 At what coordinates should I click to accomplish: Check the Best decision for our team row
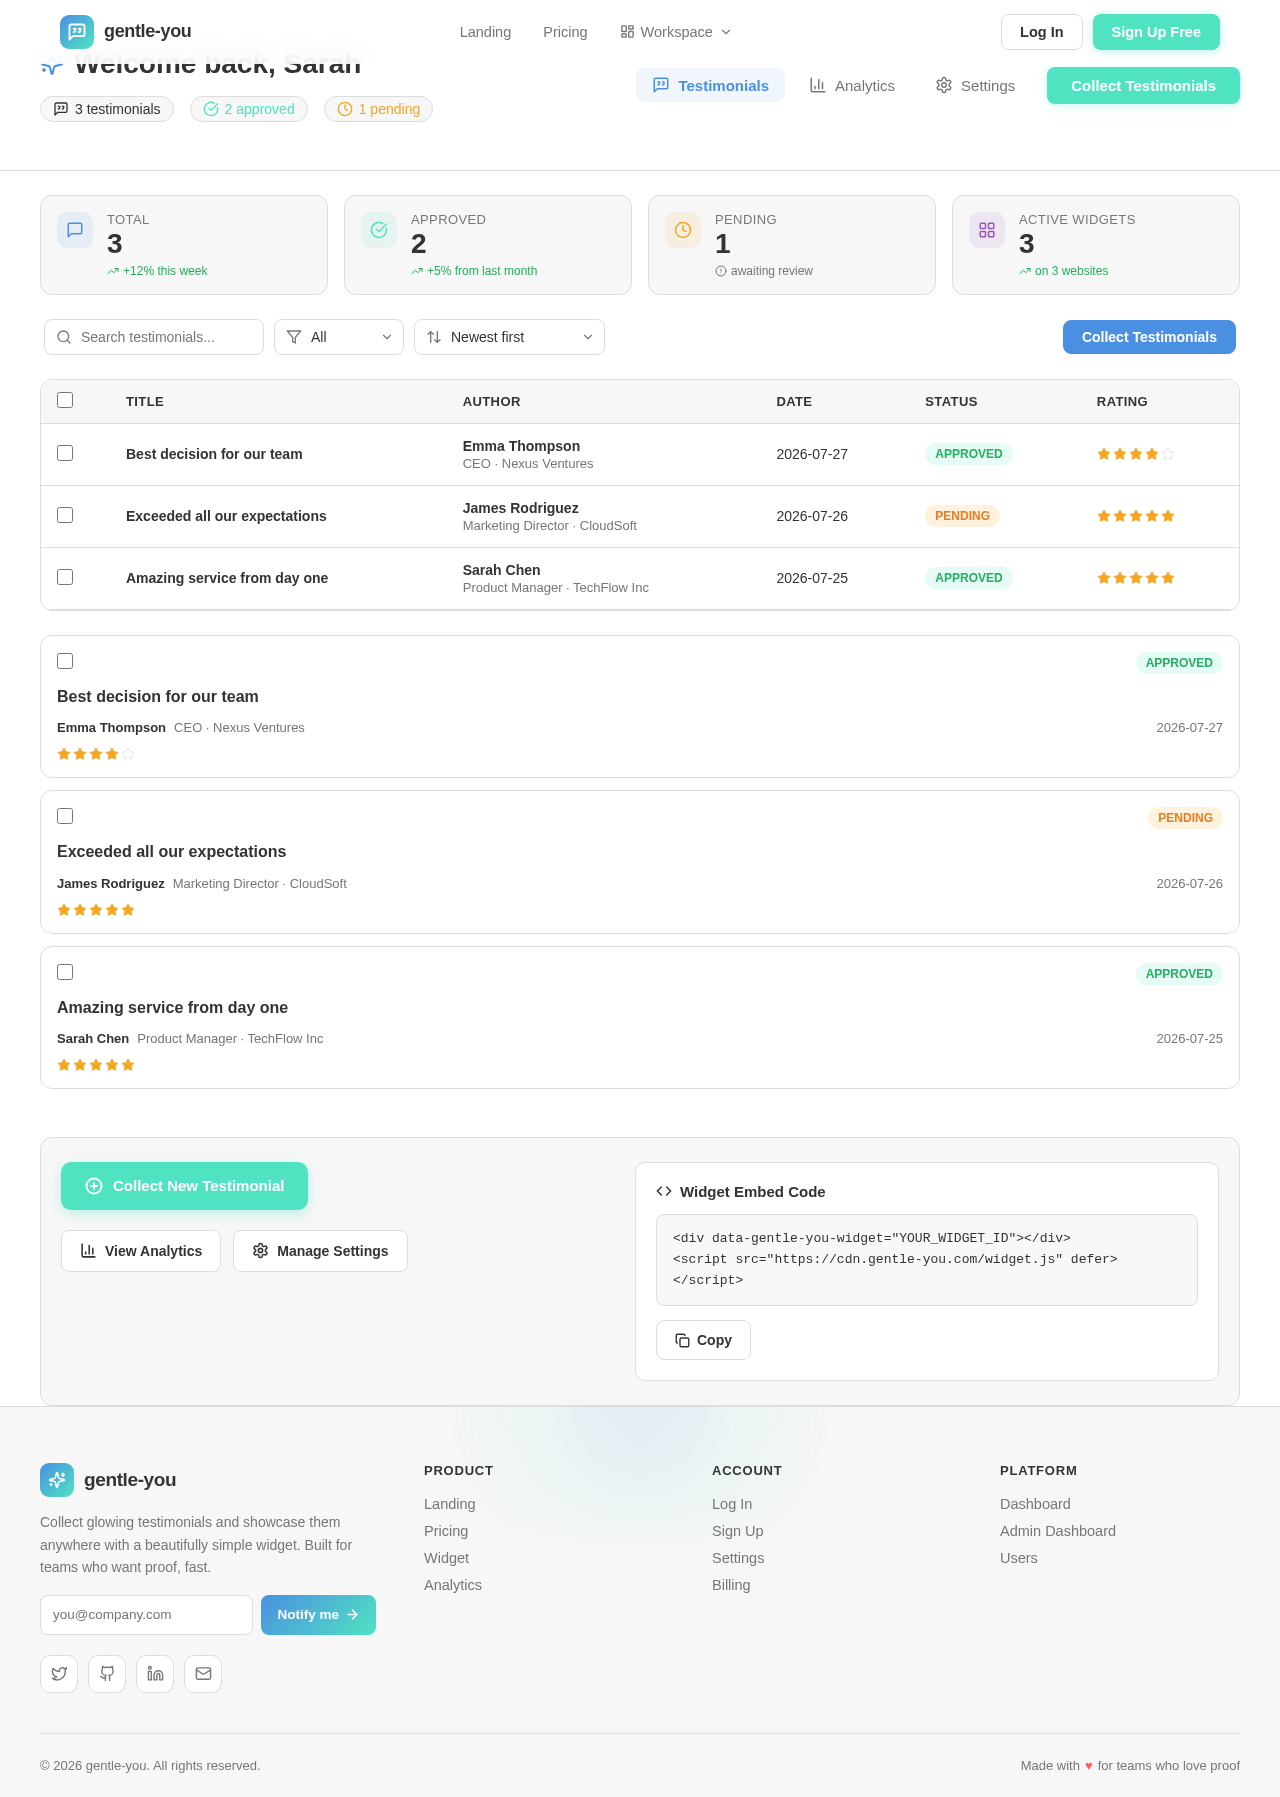coord(65,453)
